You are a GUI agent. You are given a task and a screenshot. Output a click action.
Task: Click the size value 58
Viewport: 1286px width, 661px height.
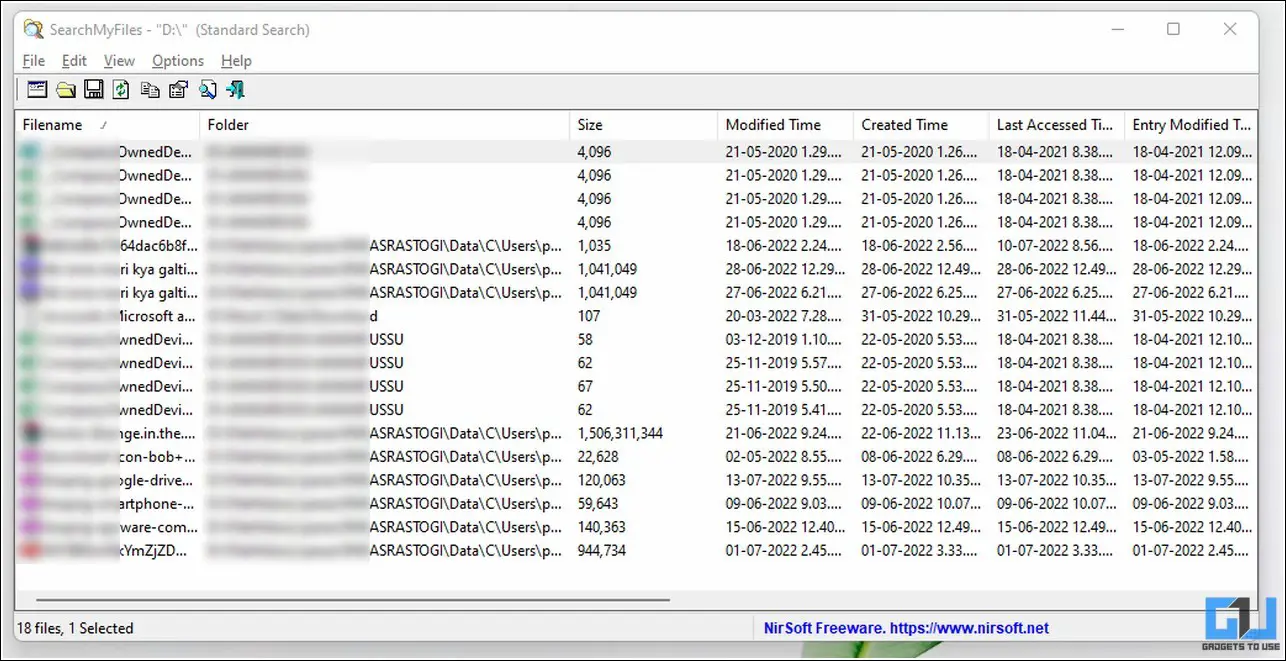click(585, 339)
